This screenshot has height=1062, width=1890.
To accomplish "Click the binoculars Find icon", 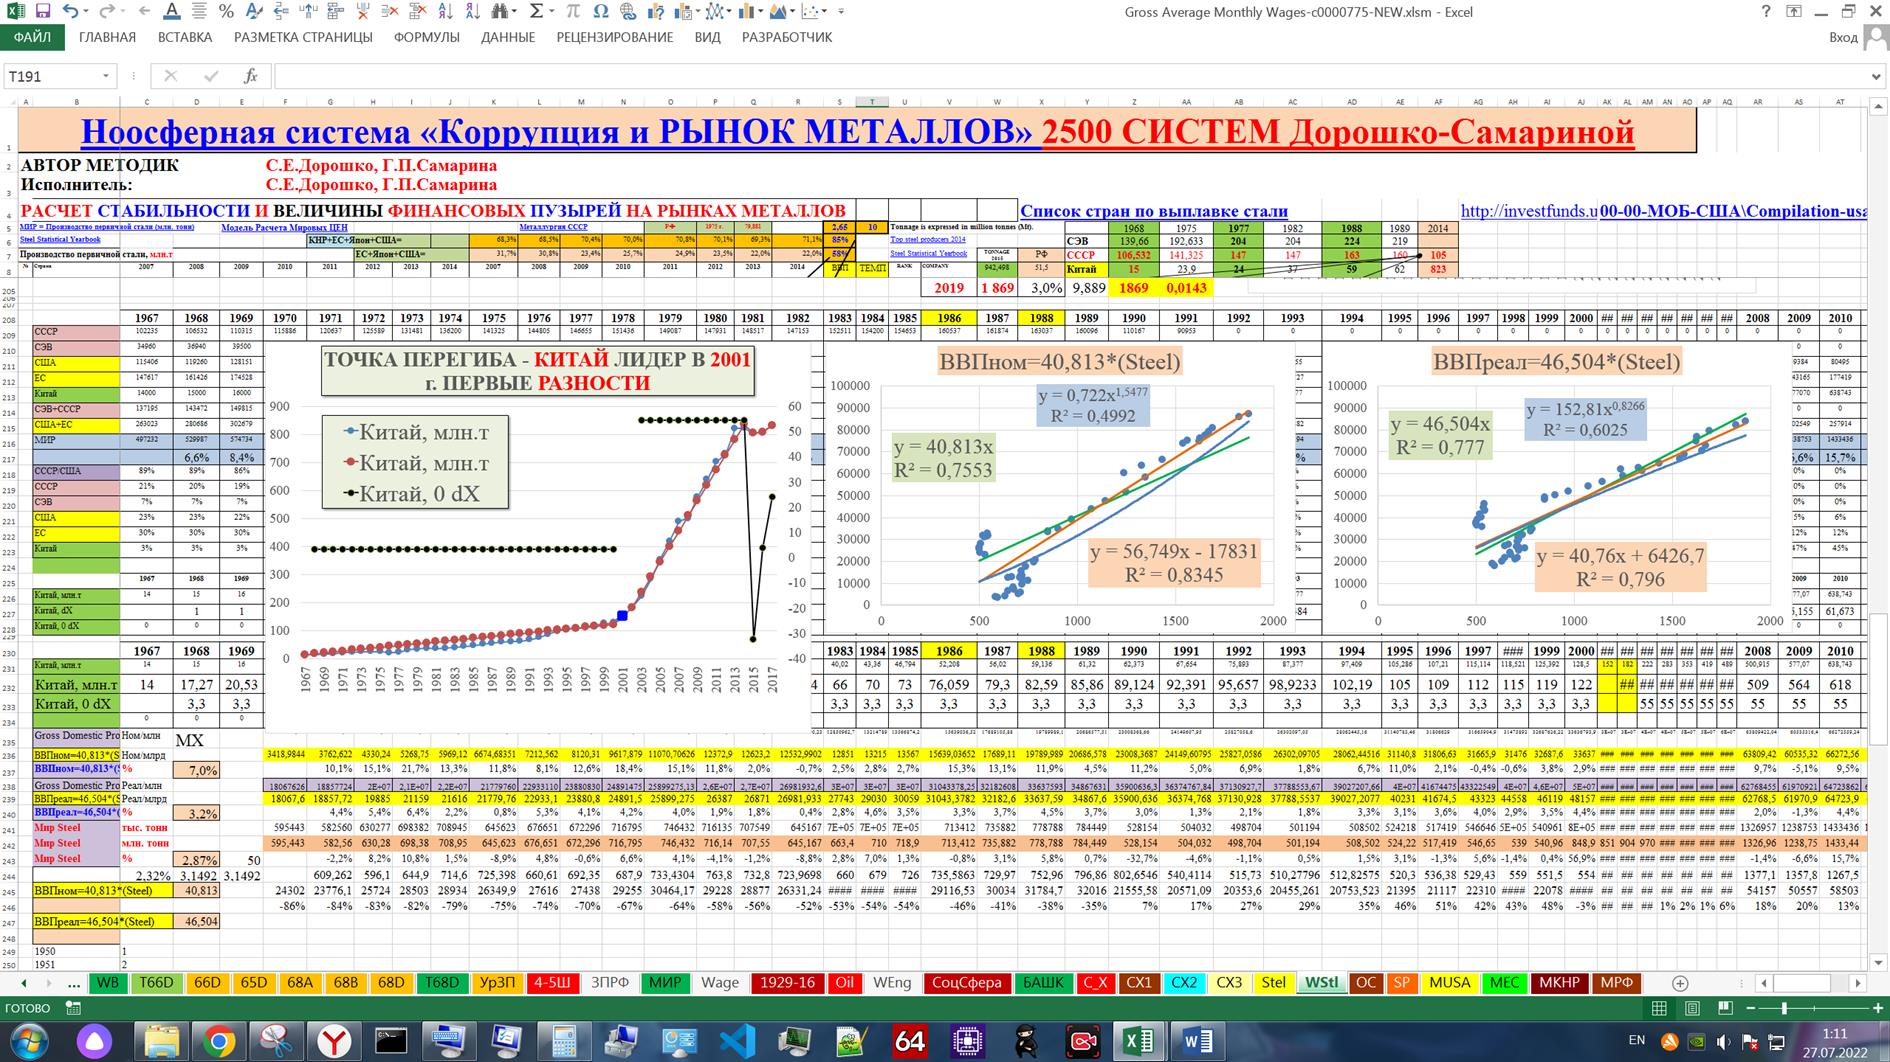I will pyautogui.click(x=500, y=12).
